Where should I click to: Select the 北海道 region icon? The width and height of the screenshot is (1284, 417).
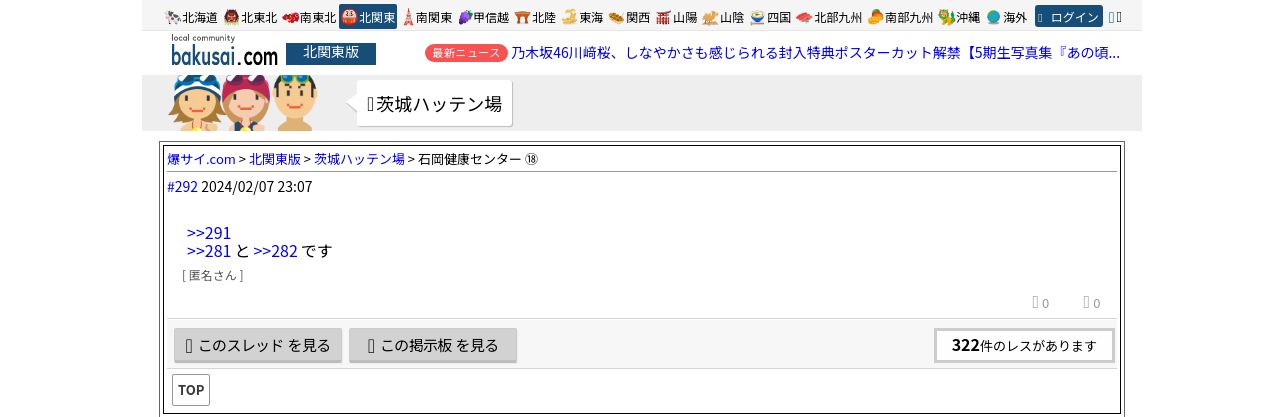tap(191, 17)
